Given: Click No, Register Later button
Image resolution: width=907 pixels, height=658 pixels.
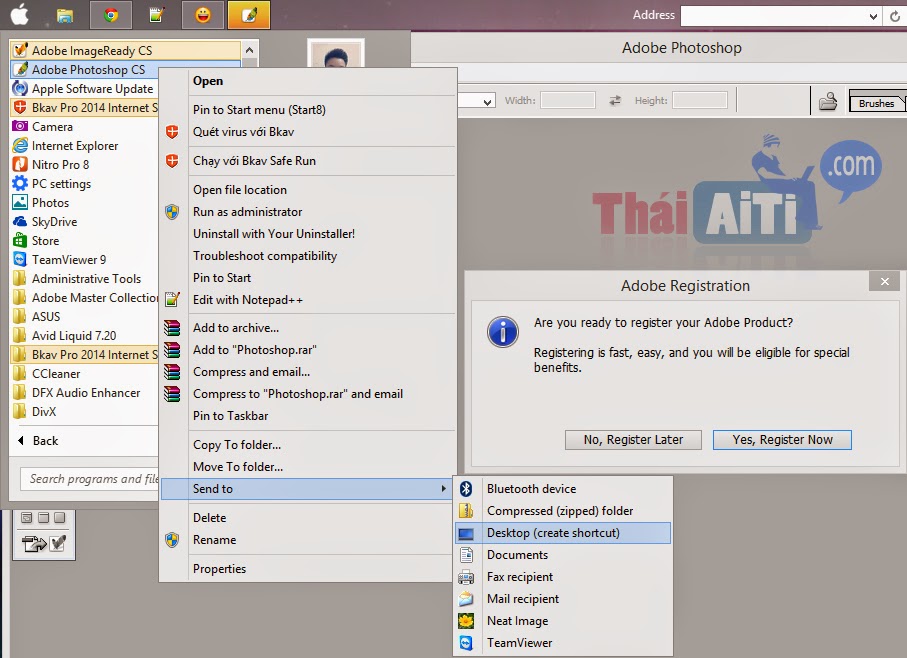Looking at the screenshot, I should point(633,439).
